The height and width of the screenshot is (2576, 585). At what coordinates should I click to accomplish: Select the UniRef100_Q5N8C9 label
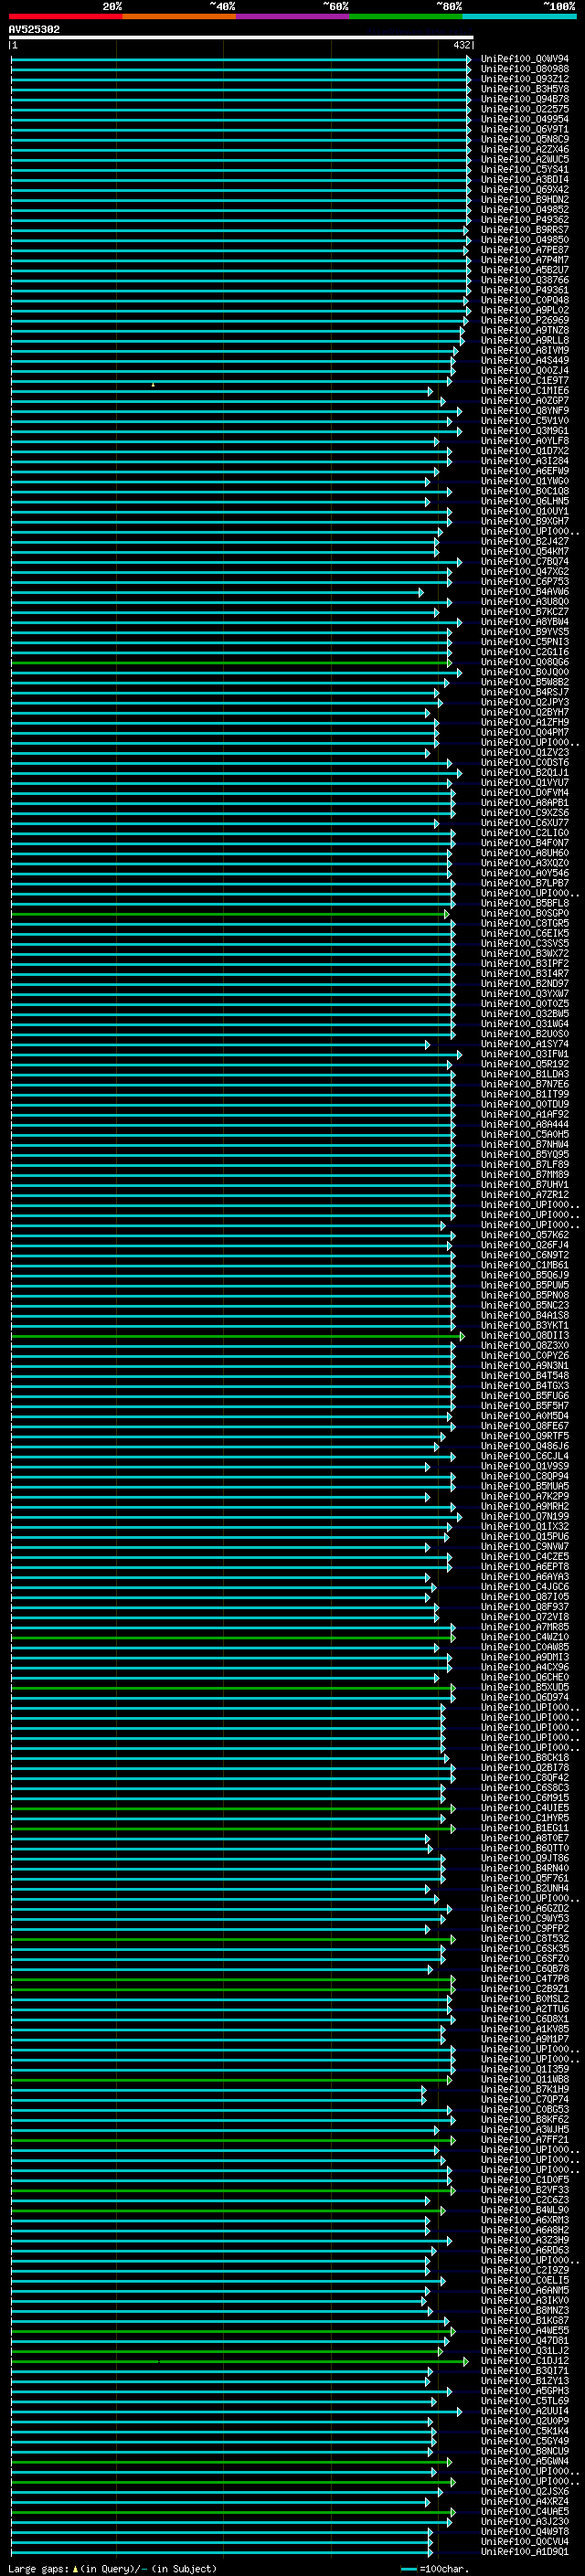(525, 139)
